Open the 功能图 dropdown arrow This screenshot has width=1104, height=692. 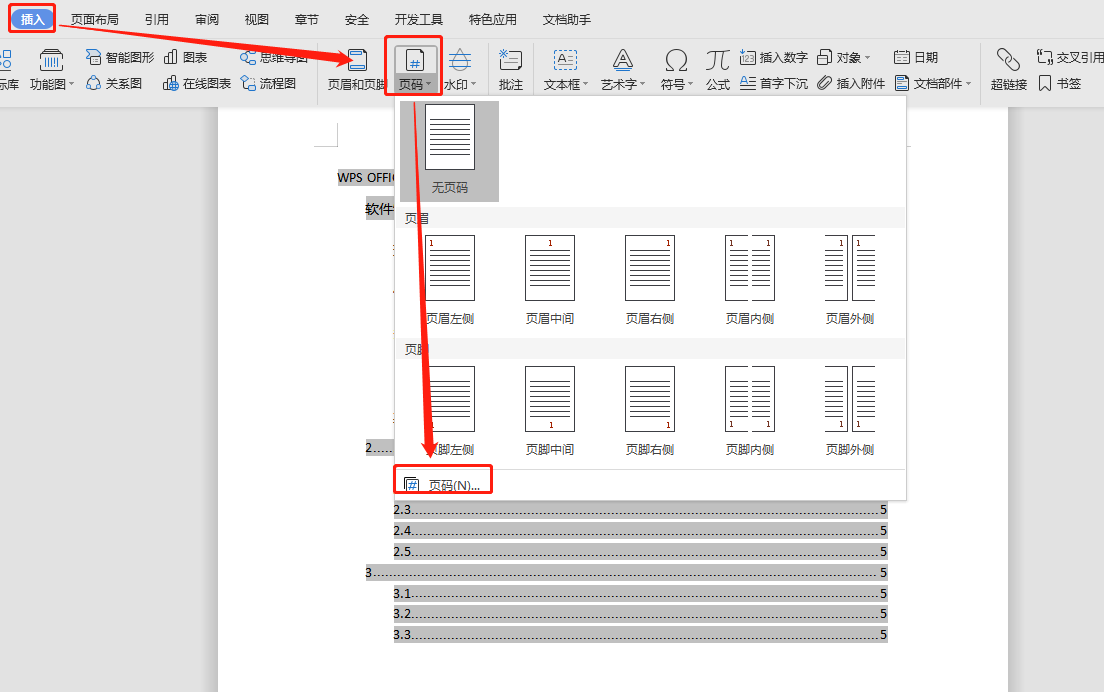71,84
